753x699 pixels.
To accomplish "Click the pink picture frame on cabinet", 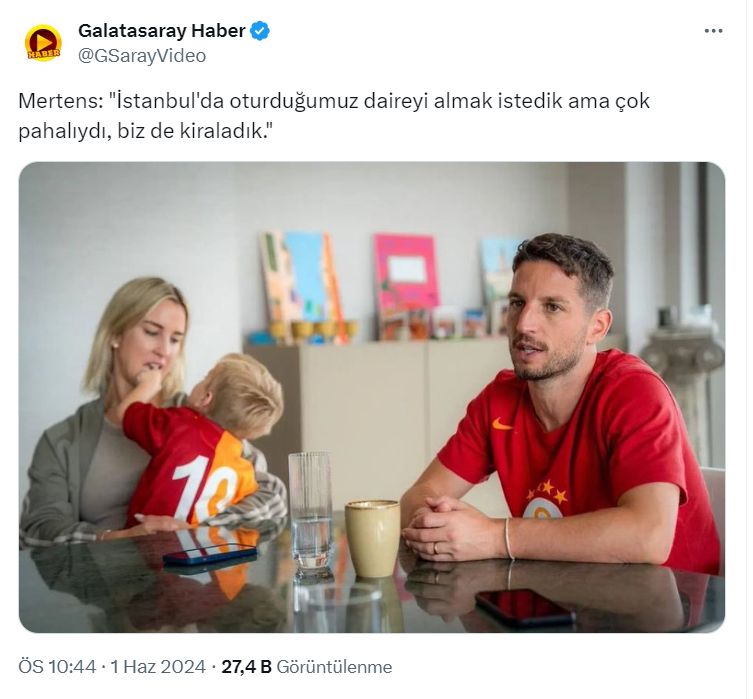I will 406,275.
